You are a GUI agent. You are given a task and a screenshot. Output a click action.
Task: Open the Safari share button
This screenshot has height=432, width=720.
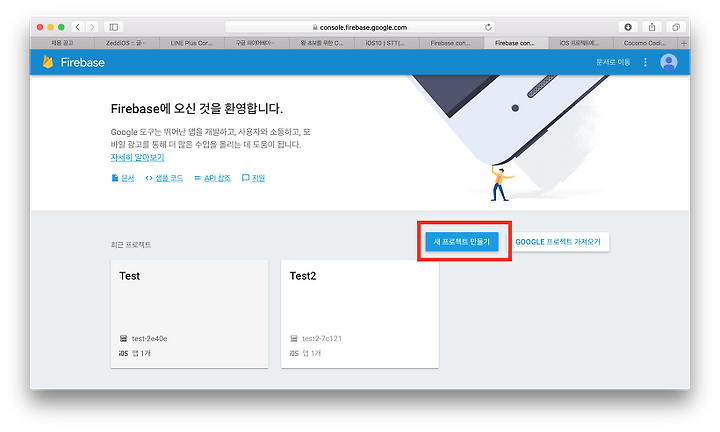click(652, 27)
